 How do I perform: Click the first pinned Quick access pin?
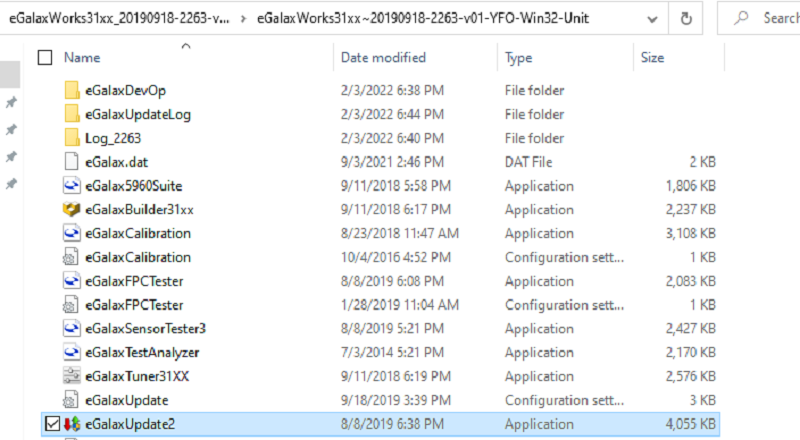[11, 103]
